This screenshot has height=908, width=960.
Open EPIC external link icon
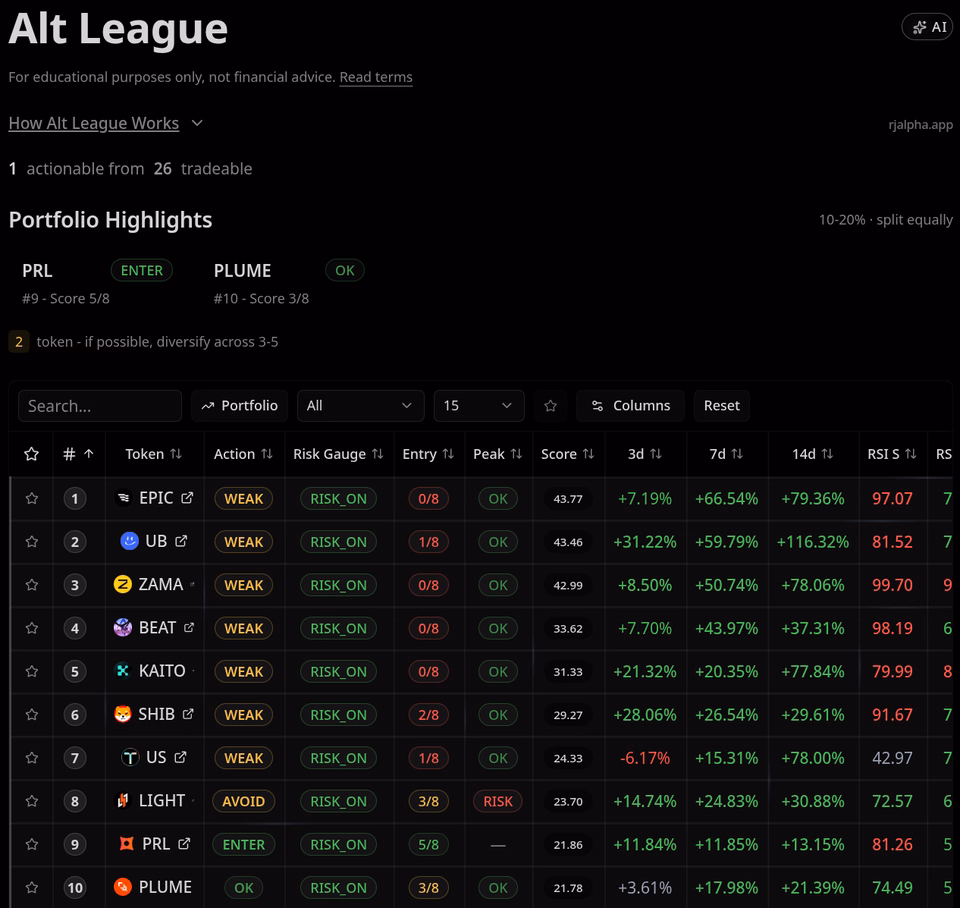click(x=187, y=498)
